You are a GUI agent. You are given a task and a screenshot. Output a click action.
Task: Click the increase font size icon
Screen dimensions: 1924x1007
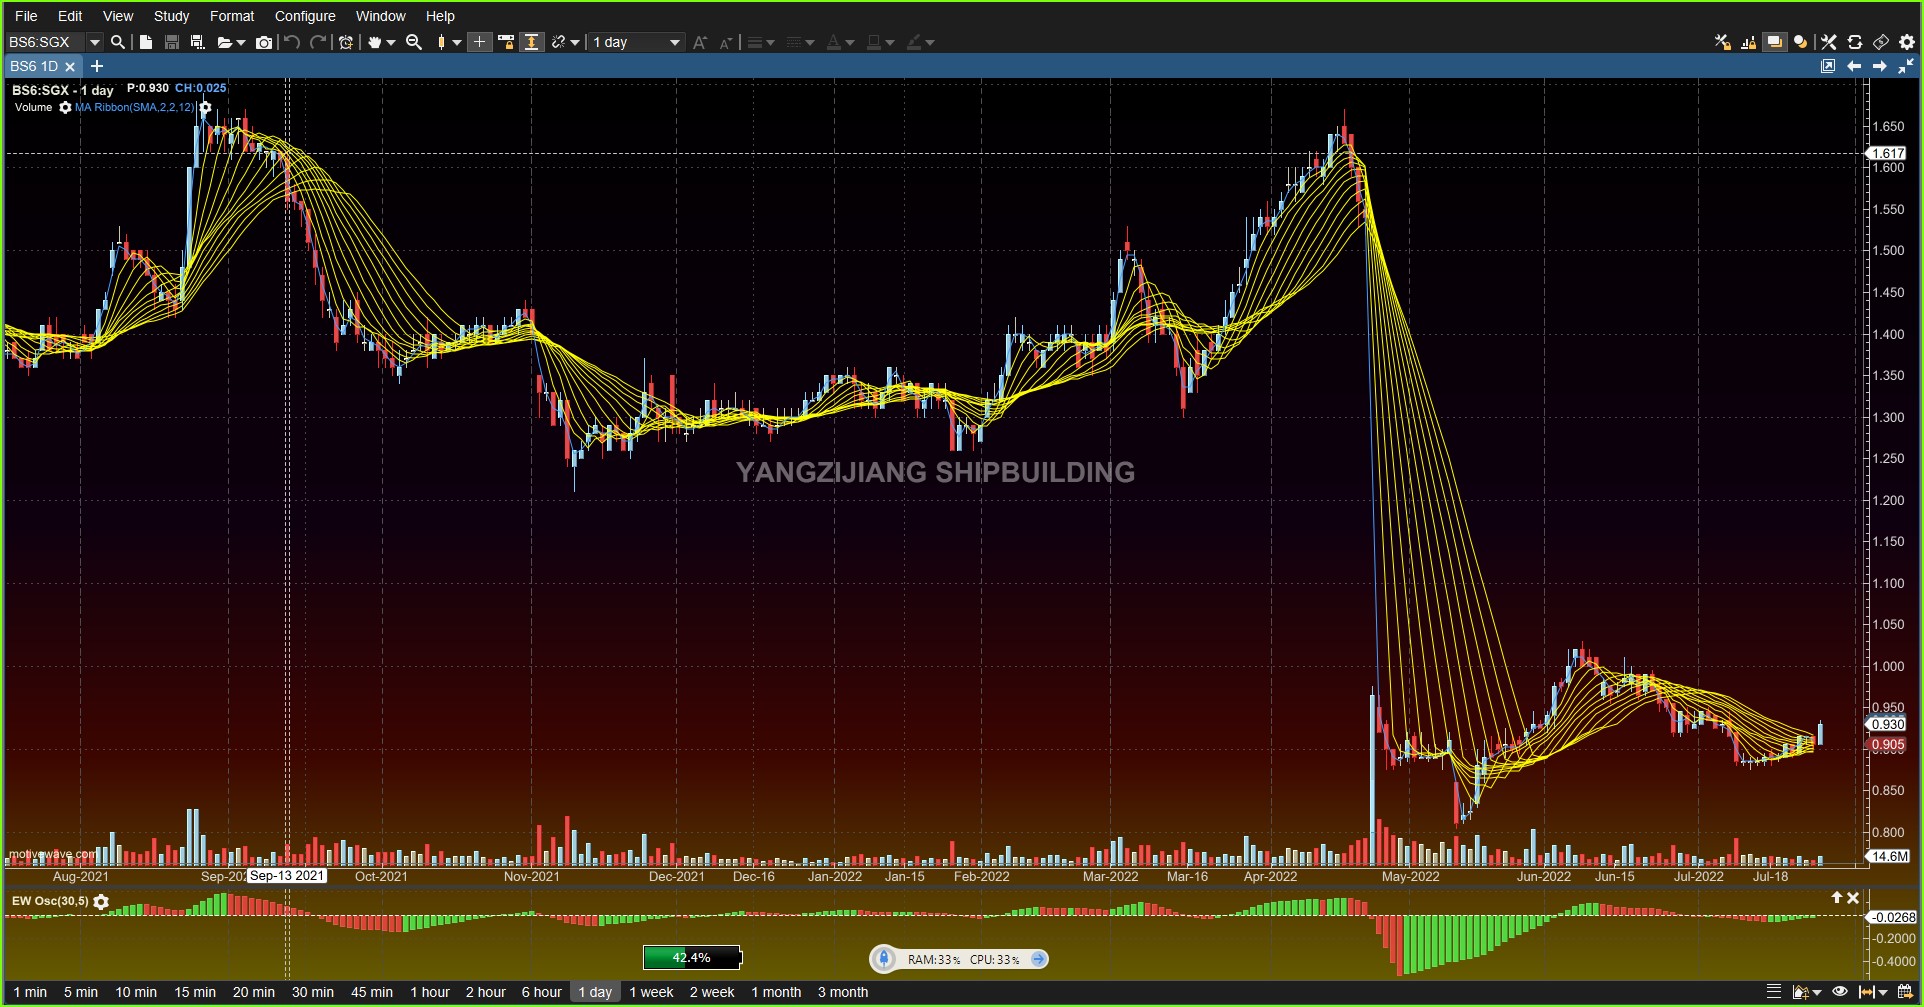tap(700, 42)
